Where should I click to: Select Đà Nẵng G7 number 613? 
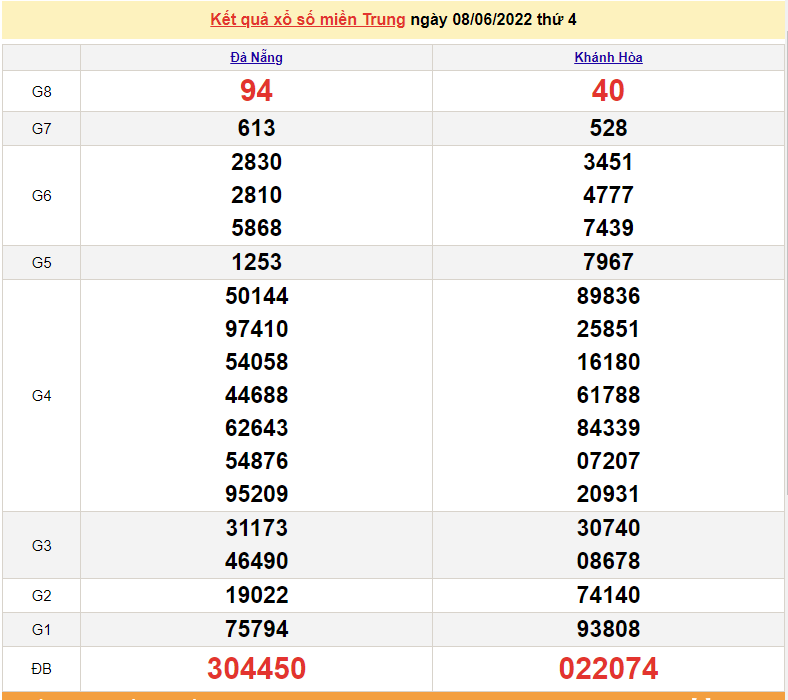[256, 128]
